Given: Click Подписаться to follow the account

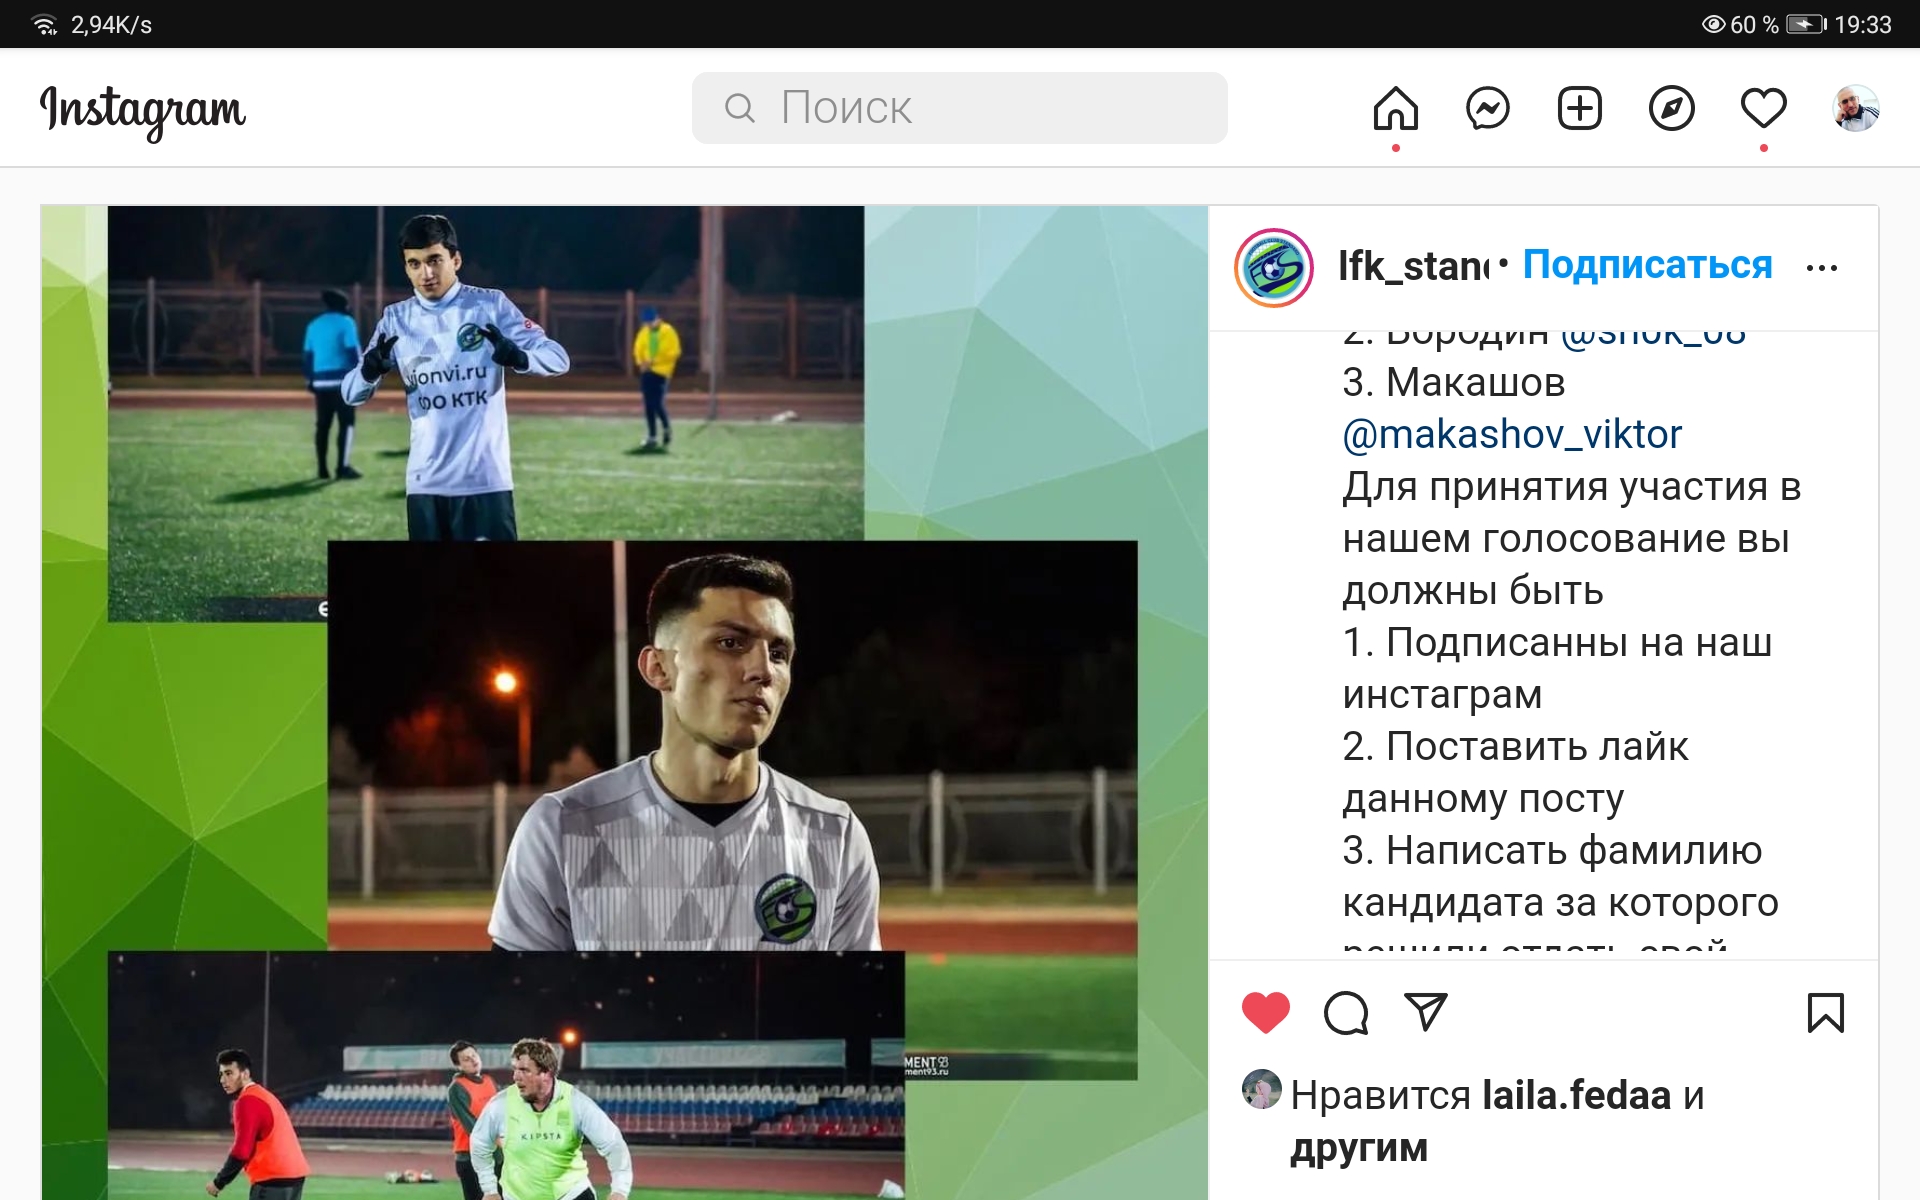Looking at the screenshot, I should click(1647, 265).
